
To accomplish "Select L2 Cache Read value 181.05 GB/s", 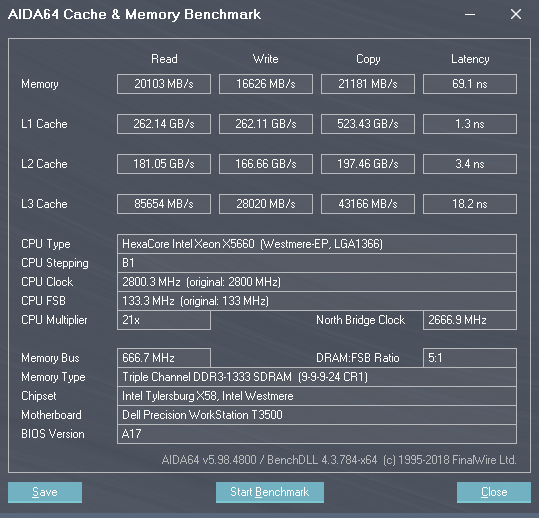I will pos(164,164).
